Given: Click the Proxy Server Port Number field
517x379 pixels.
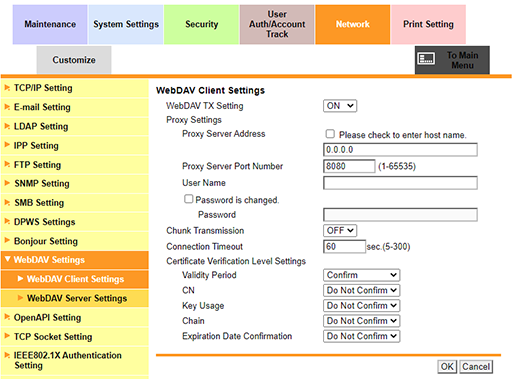Looking at the screenshot, I should coord(349,166).
